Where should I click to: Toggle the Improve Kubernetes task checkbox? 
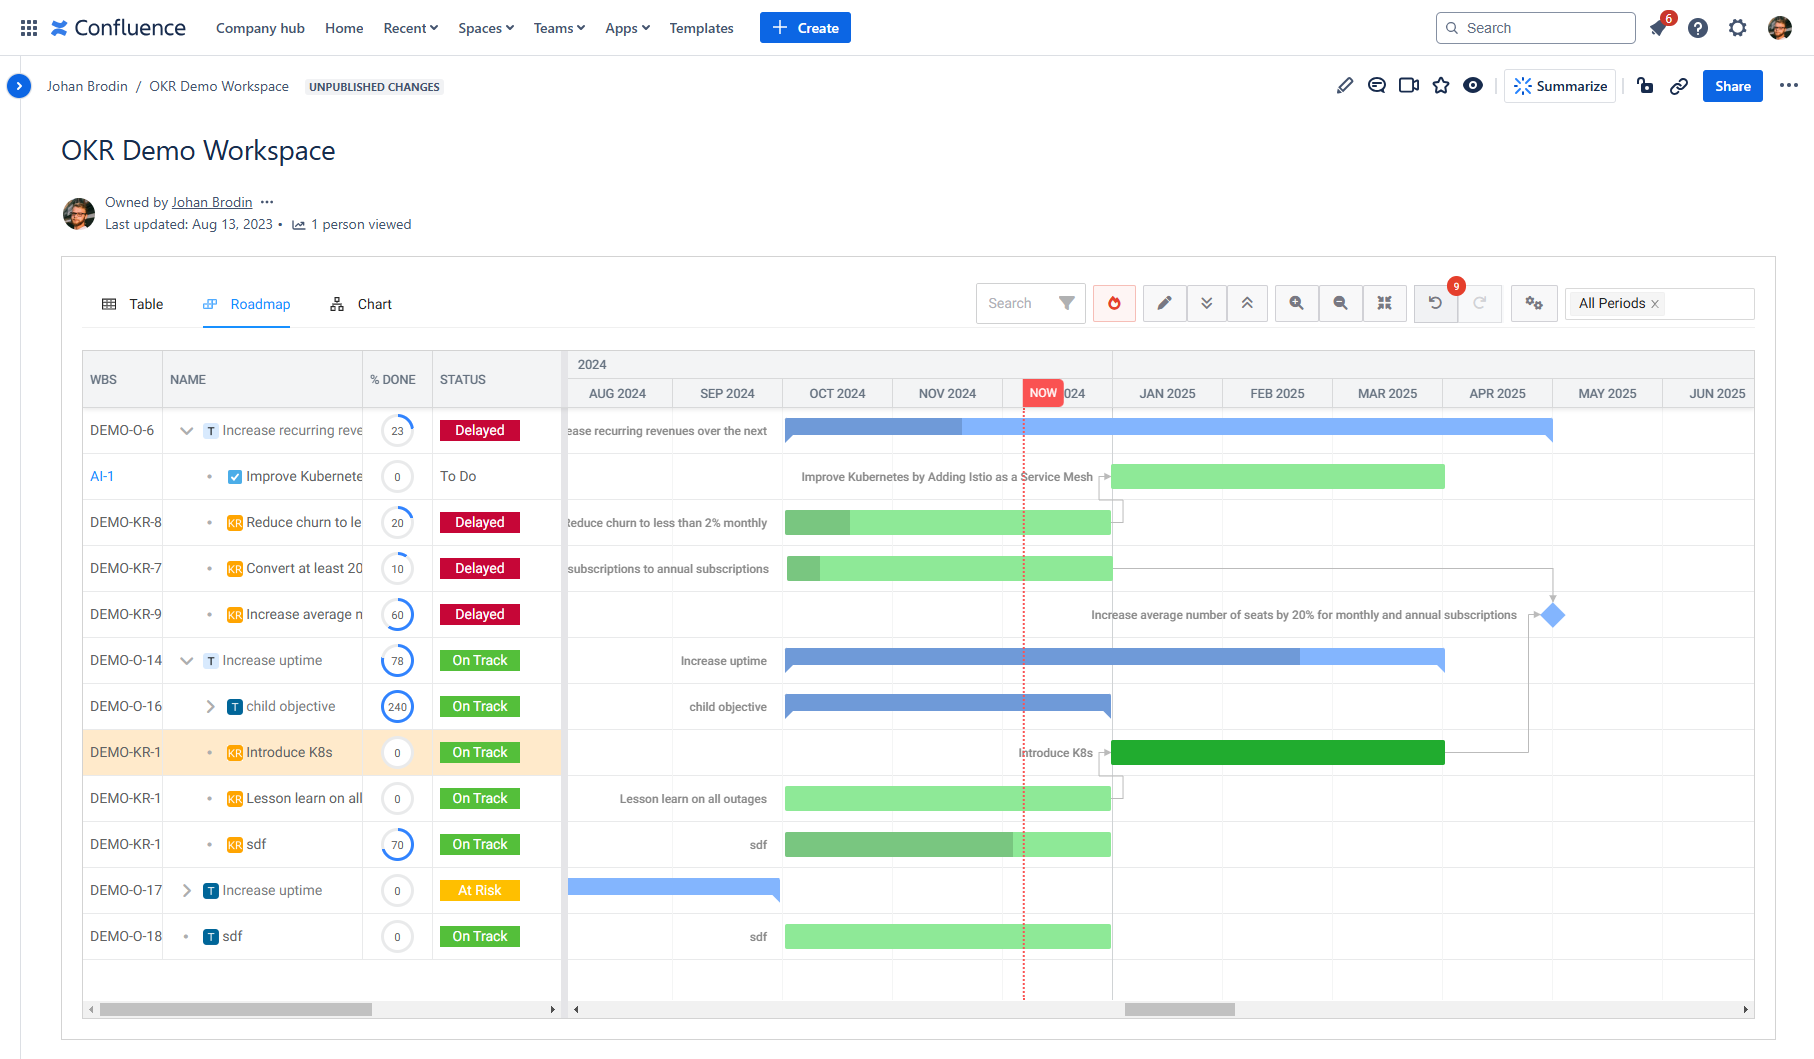click(x=235, y=477)
